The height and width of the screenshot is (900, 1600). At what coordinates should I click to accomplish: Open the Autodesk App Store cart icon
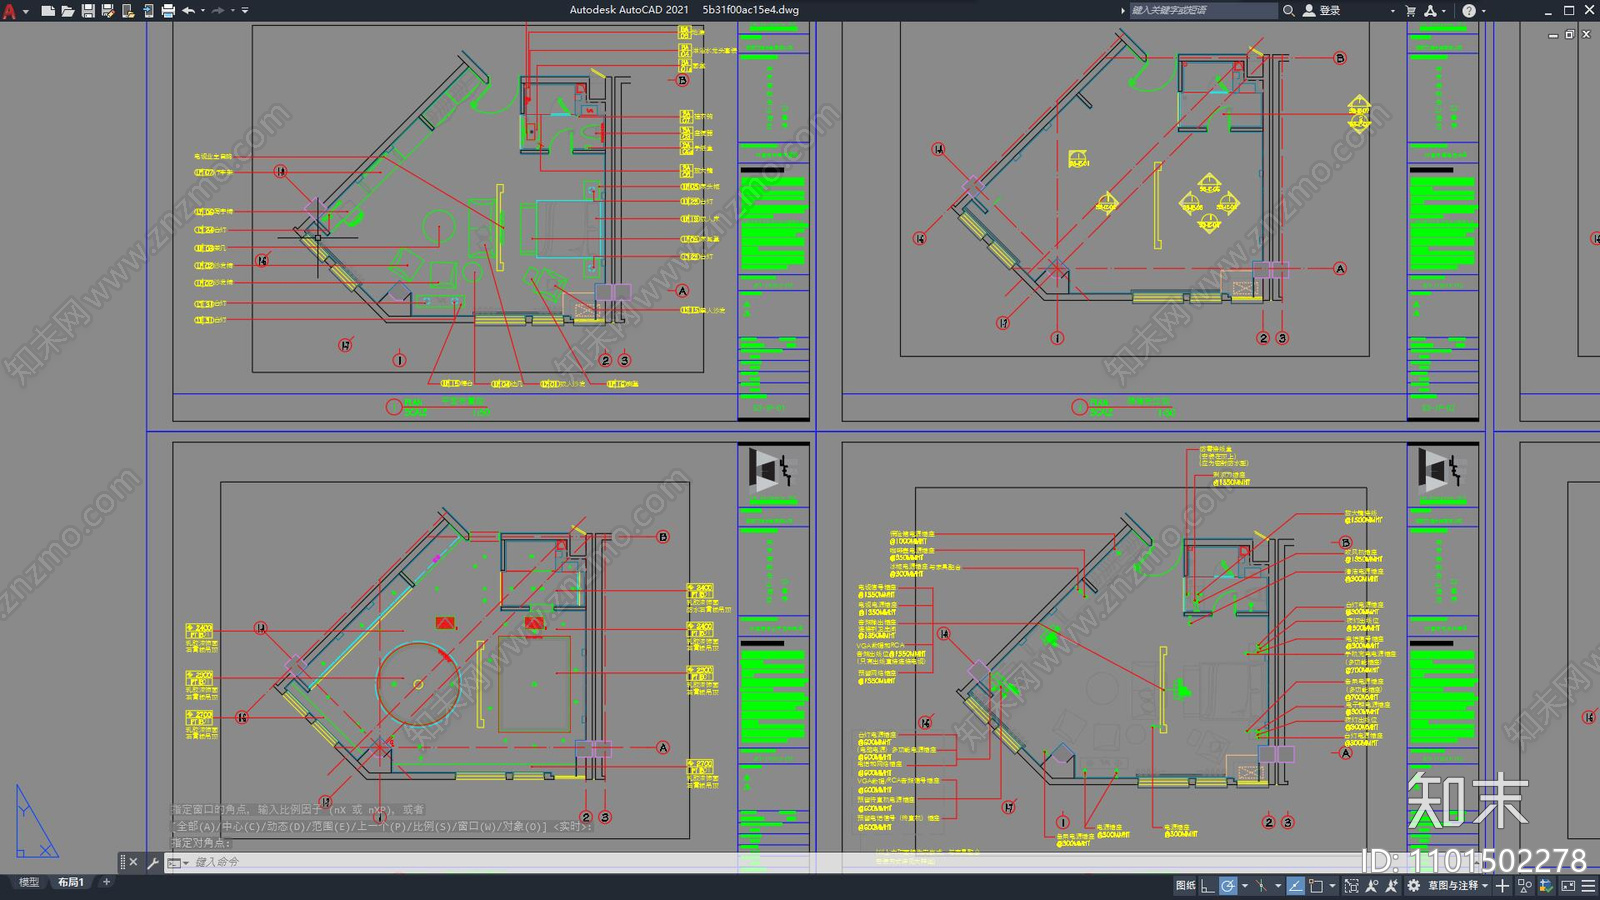pyautogui.click(x=1411, y=10)
